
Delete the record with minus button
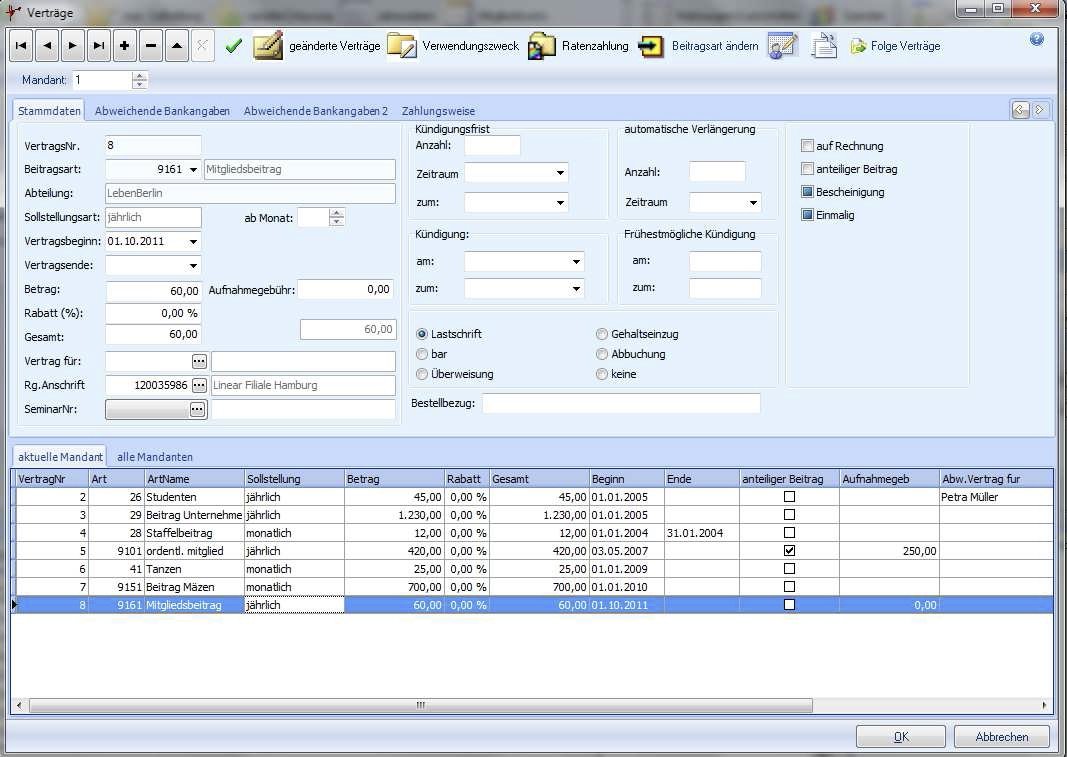tap(151, 46)
